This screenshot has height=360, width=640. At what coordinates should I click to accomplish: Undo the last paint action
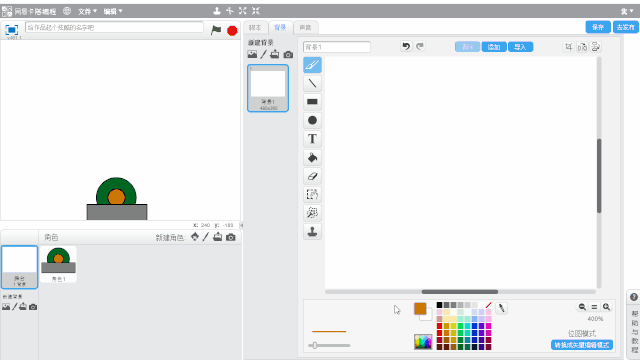pos(406,47)
